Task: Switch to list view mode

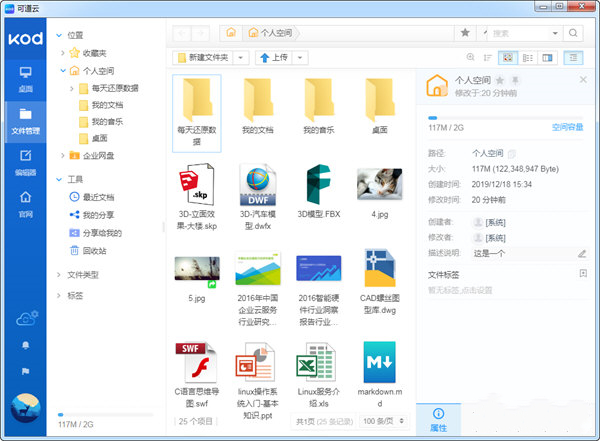Action: point(528,58)
